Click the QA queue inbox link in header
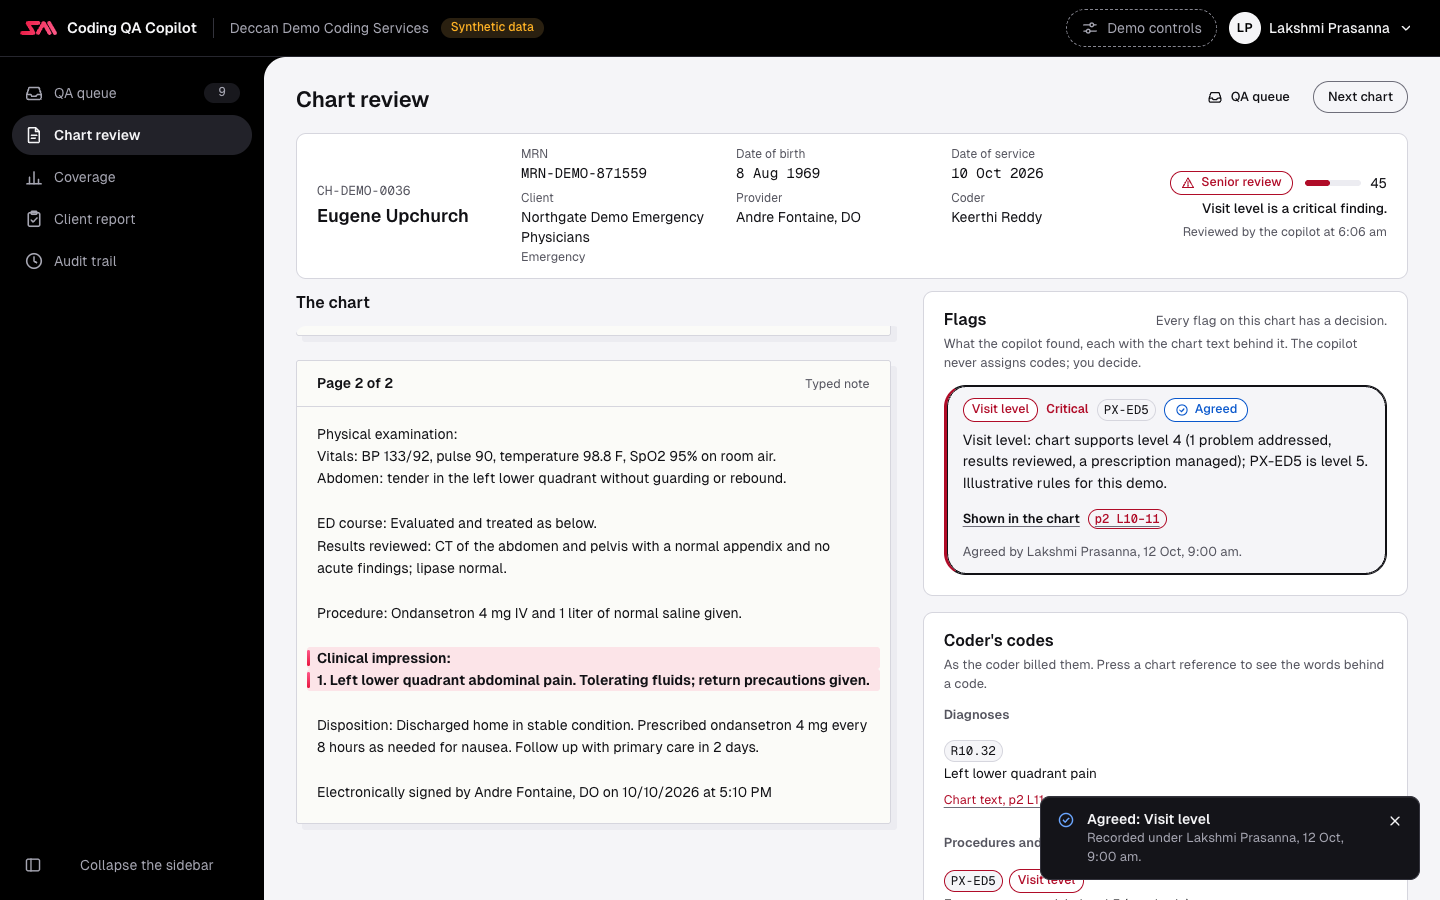 pyautogui.click(x=1249, y=97)
